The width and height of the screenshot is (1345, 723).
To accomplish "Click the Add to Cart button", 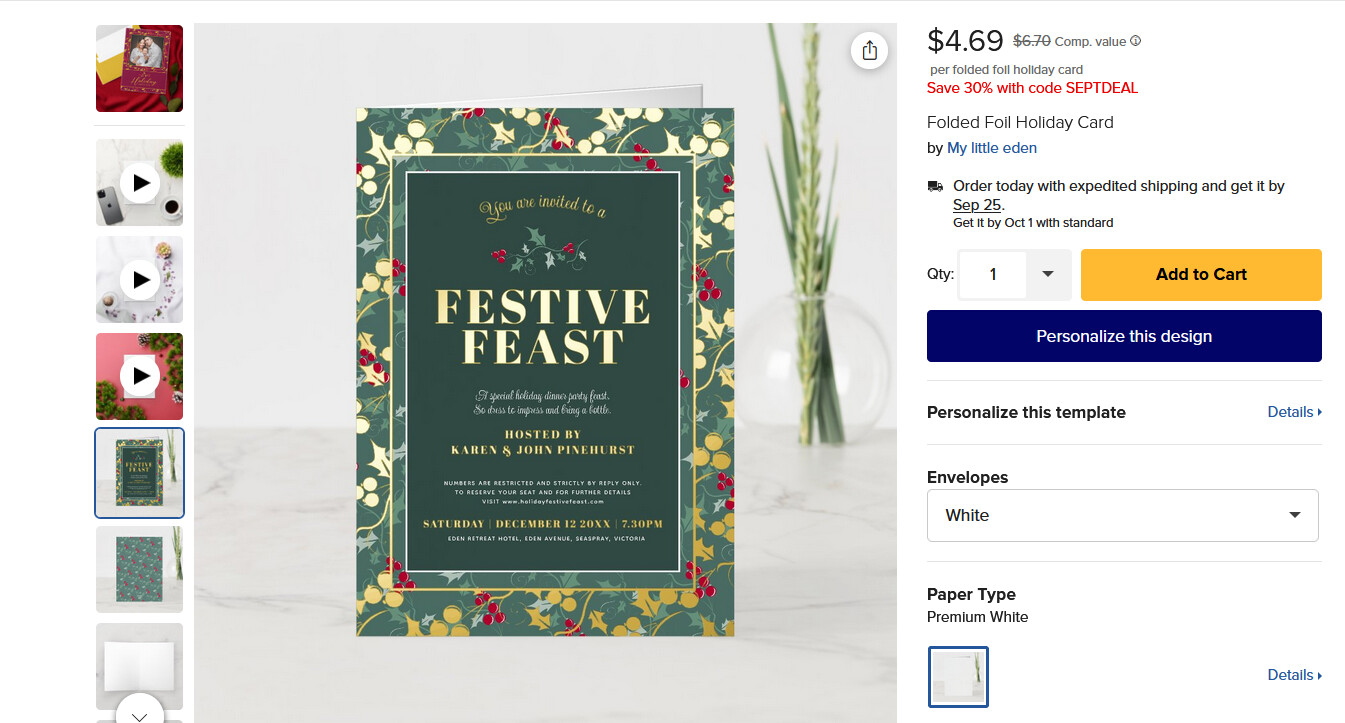I will click(1201, 274).
